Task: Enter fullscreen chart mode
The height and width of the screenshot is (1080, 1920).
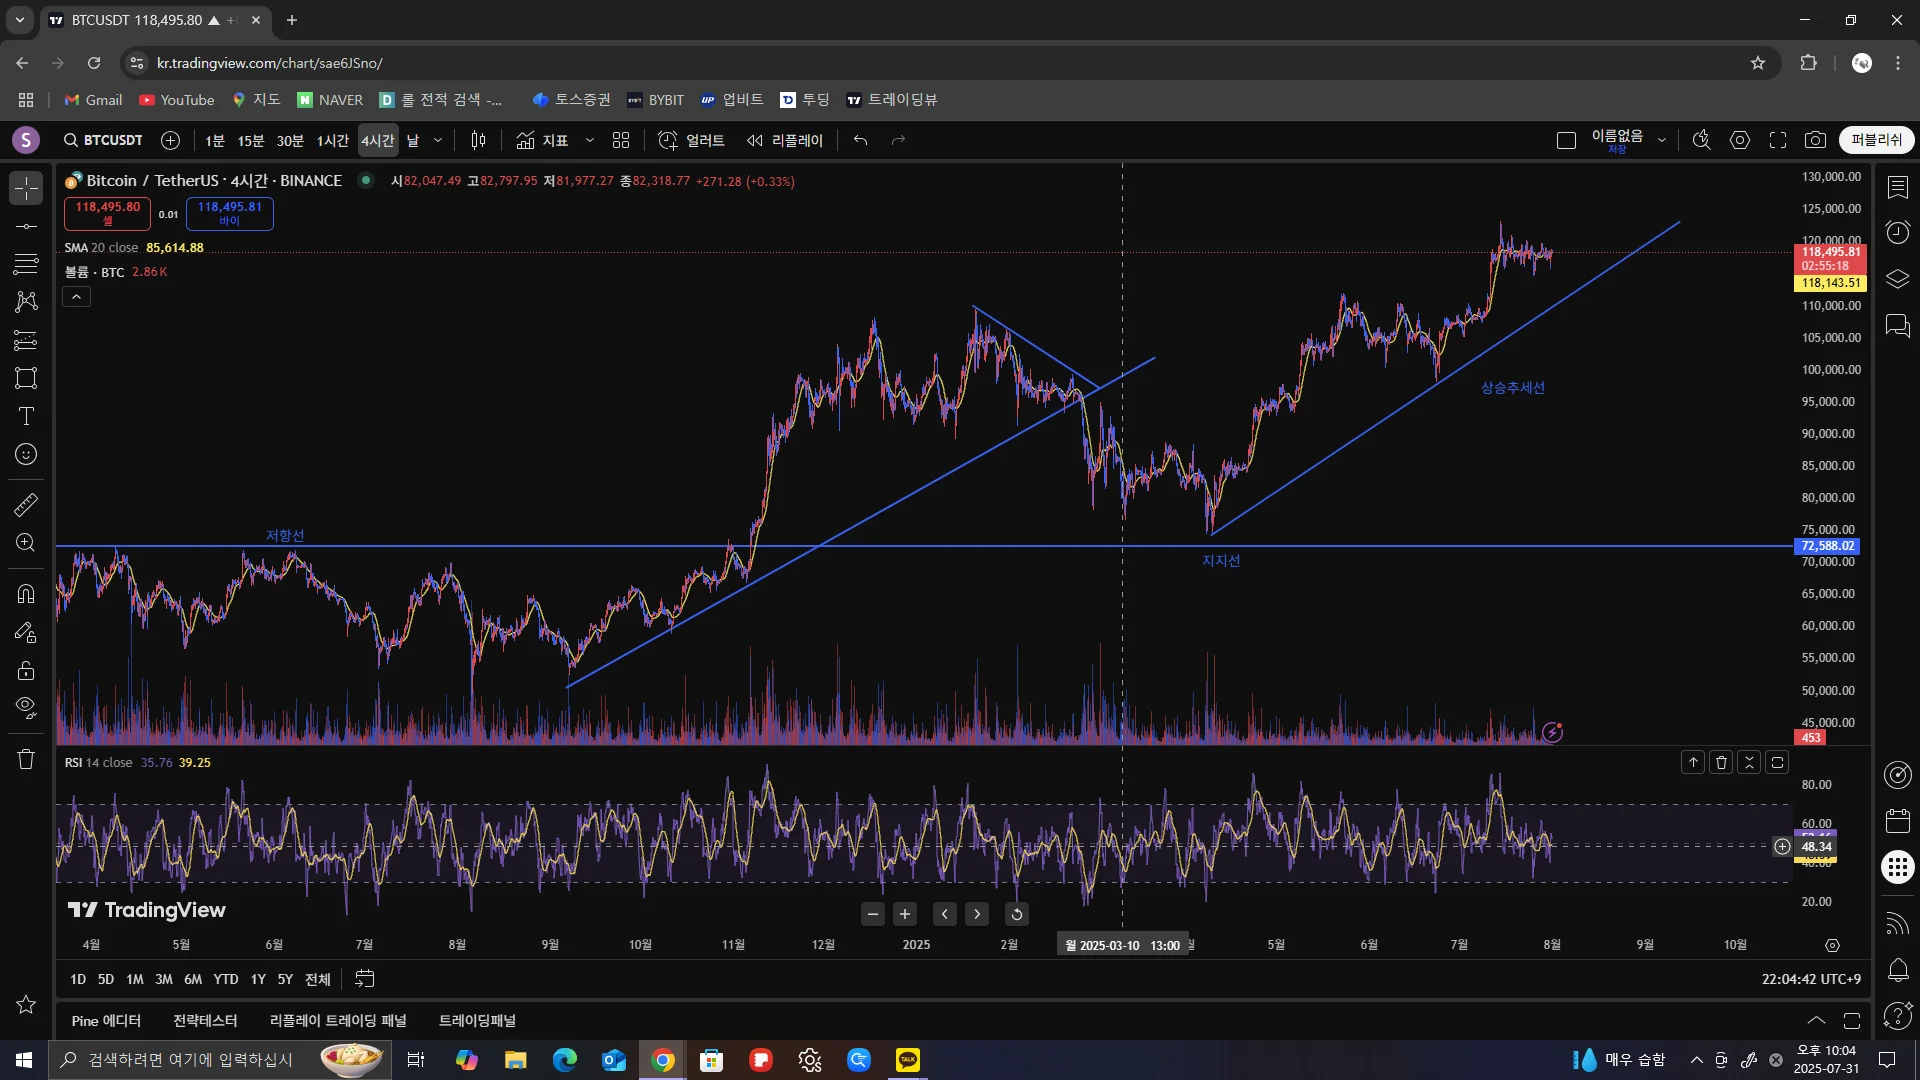Action: (x=1778, y=140)
